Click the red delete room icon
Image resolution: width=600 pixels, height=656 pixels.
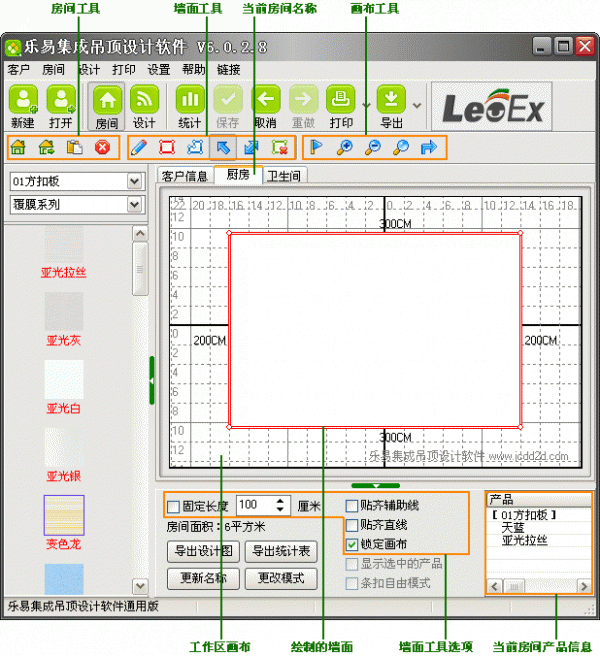pyautogui.click(x=102, y=148)
